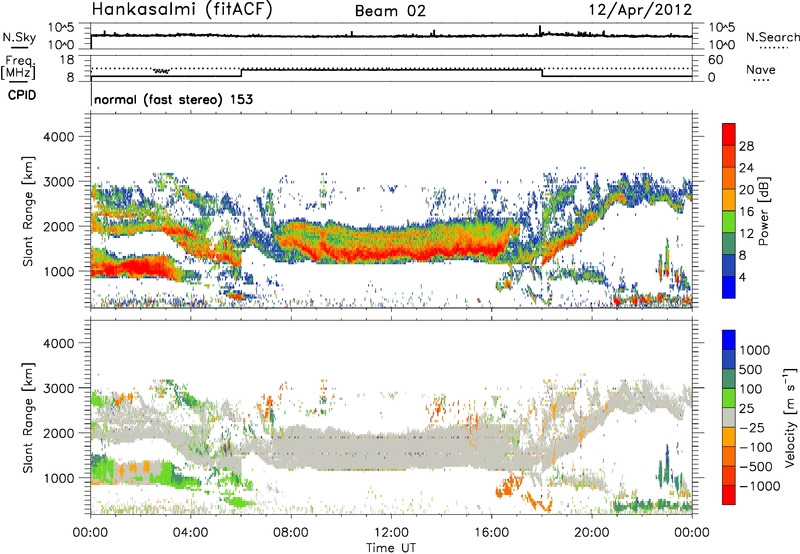
Task: Click the '4000' tick of the power panel
Action: coord(59,137)
